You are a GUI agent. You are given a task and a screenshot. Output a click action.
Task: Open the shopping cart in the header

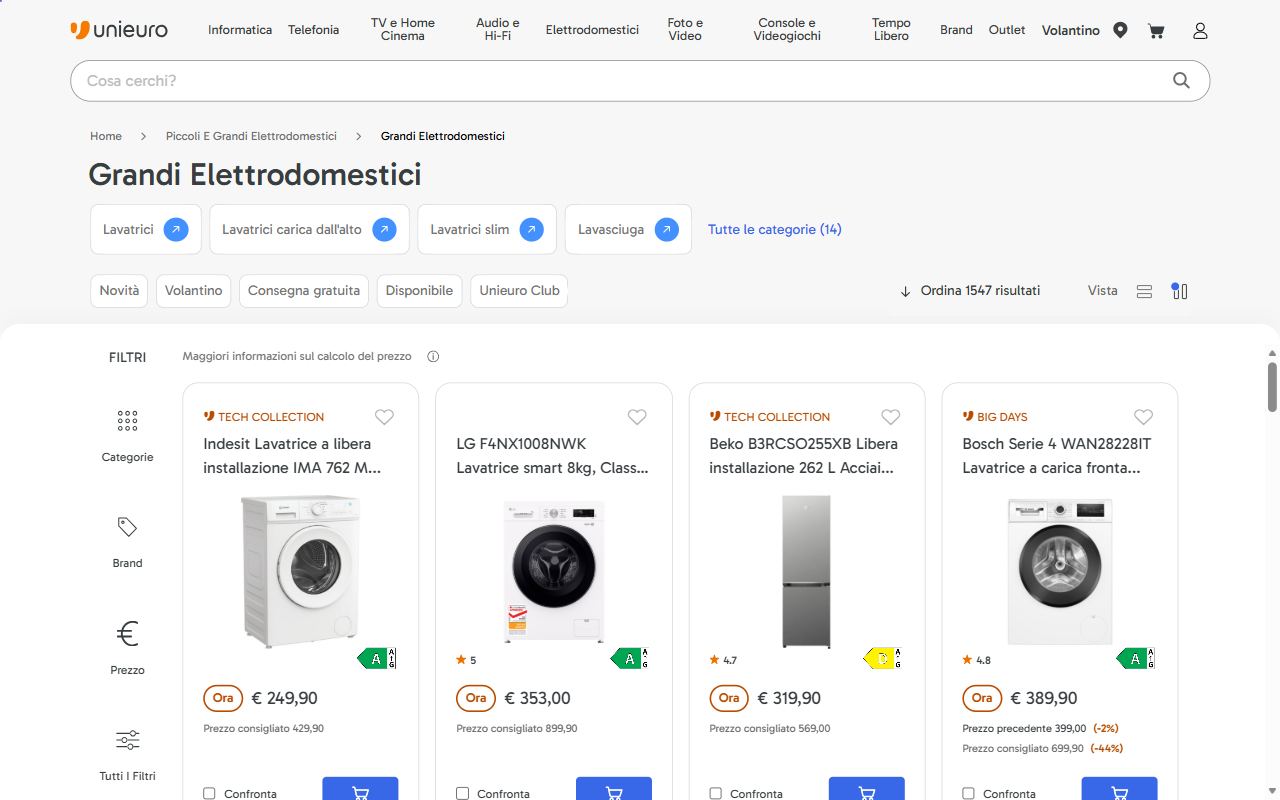pos(1156,30)
